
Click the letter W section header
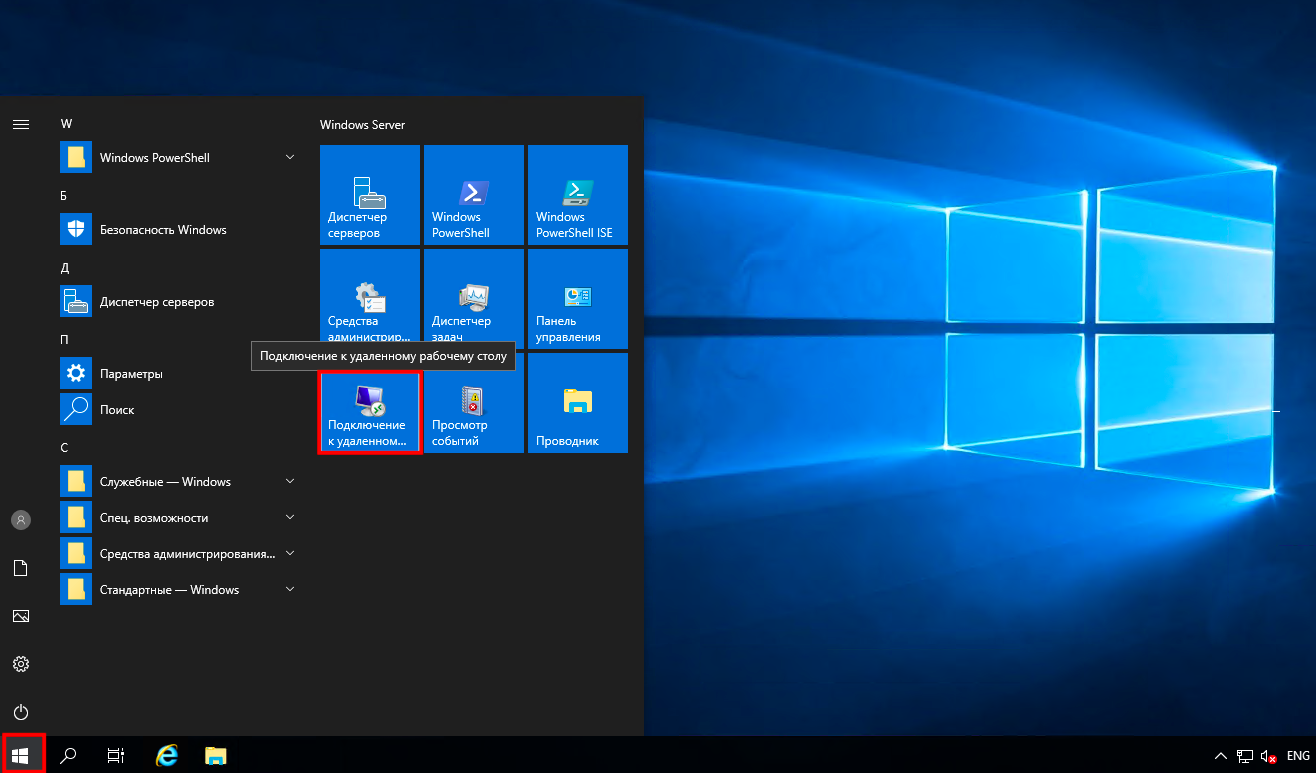[x=67, y=124]
